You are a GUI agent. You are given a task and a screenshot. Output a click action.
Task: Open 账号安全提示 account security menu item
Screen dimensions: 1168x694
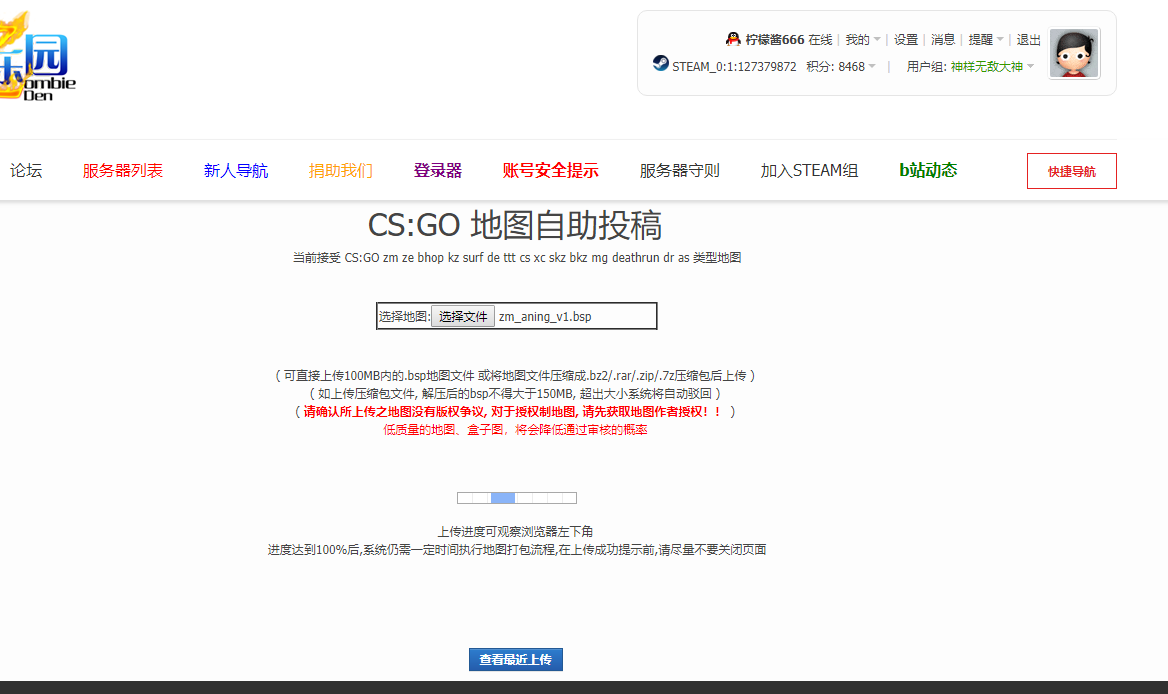coord(550,171)
